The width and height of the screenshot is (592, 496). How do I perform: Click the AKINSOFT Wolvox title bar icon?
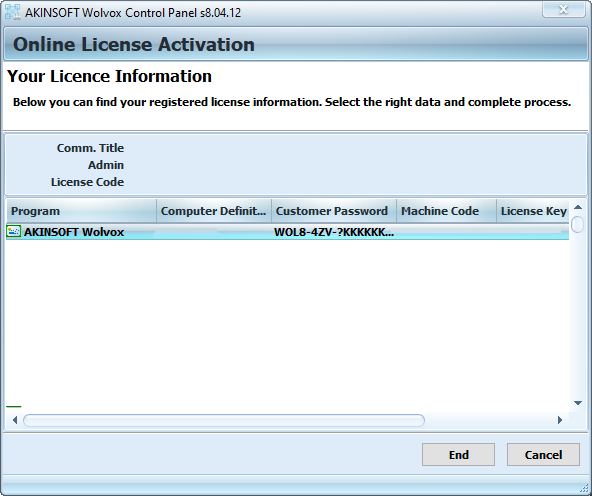pyautogui.click(x=12, y=12)
